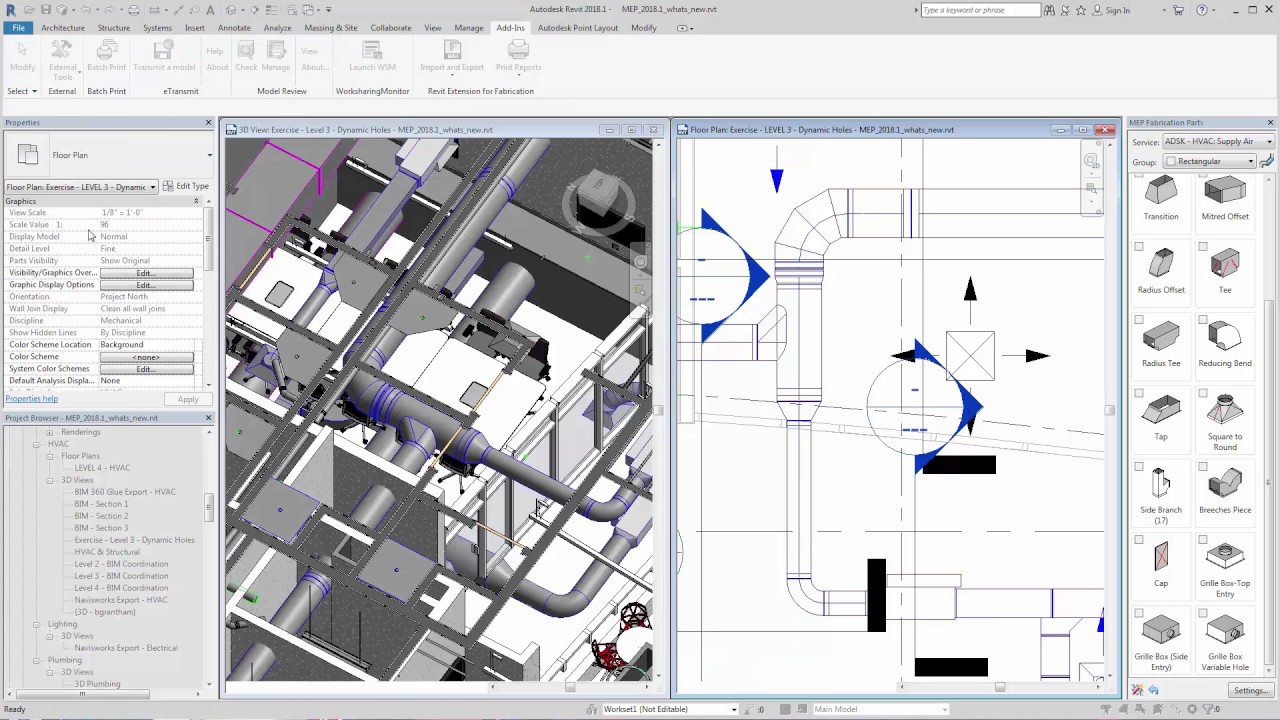Open the Properties help link
The height and width of the screenshot is (720, 1280).
32,399
